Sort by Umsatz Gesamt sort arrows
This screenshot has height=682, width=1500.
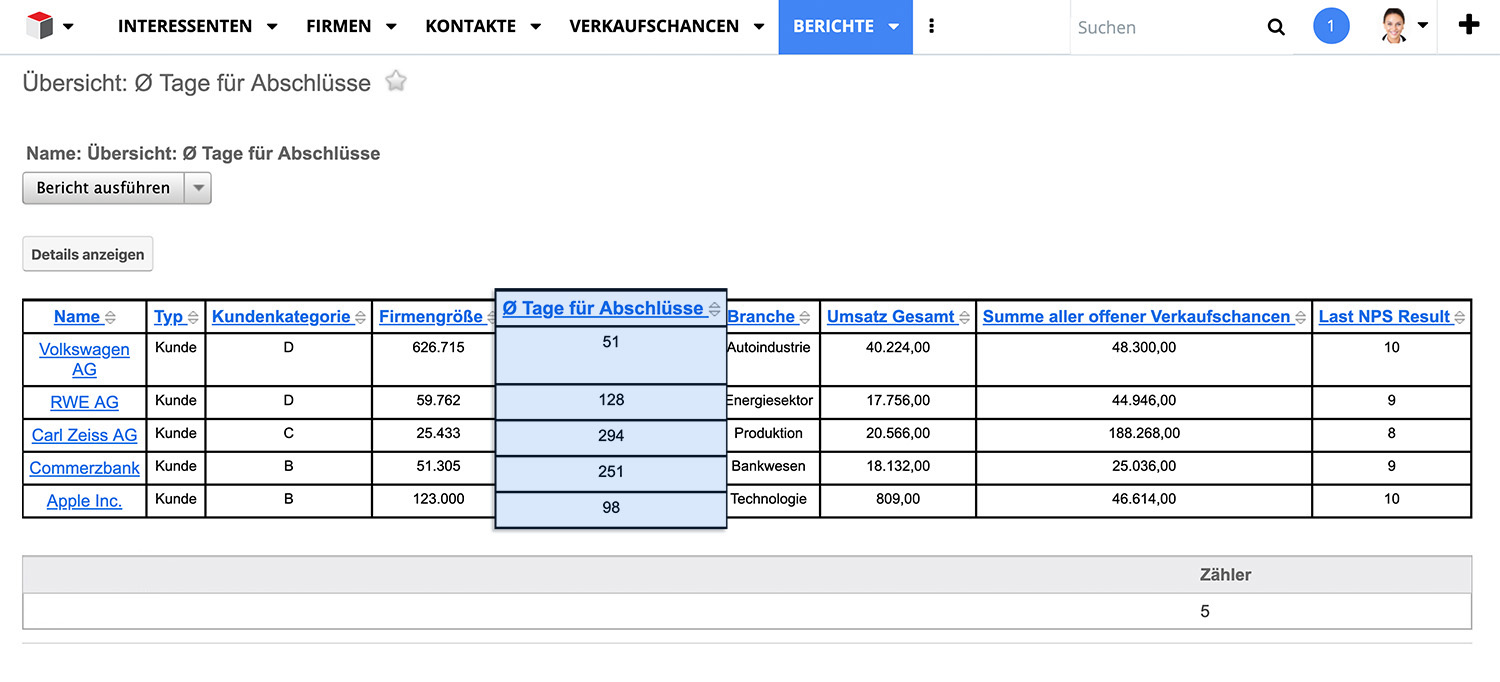(964, 317)
